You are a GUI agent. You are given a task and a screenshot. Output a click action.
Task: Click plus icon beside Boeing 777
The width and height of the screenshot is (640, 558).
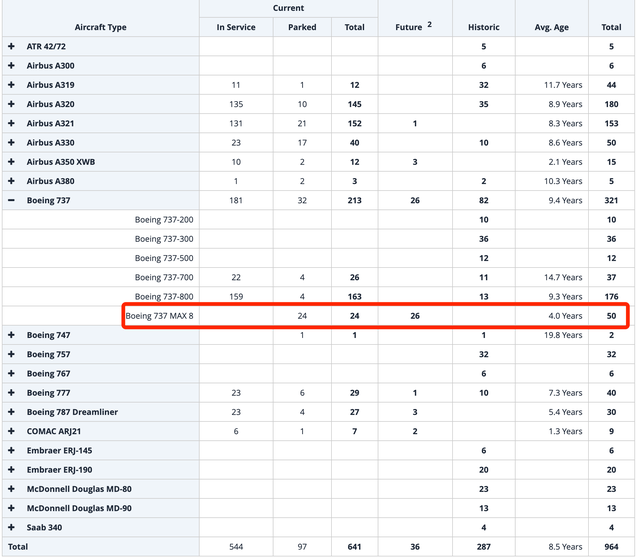coord(12,393)
